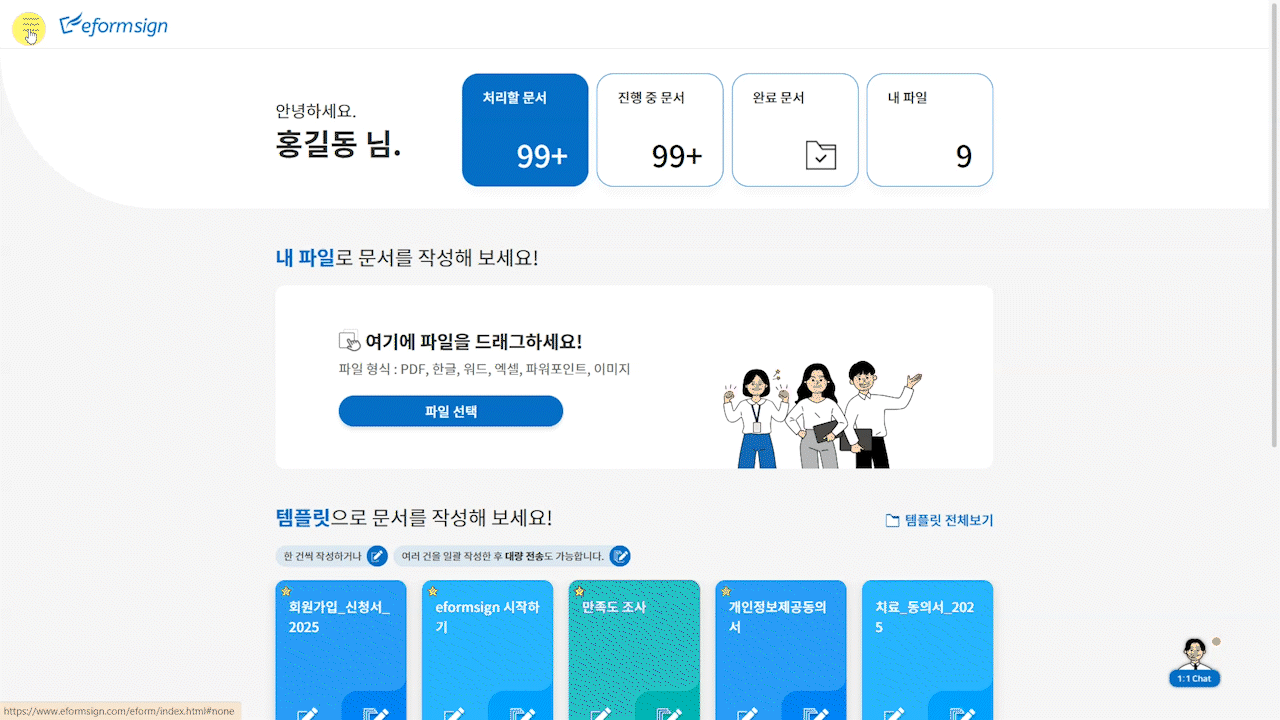Open the 1:1 Chat support widget
This screenshot has height=720, width=1280.
coord(1194,662)
